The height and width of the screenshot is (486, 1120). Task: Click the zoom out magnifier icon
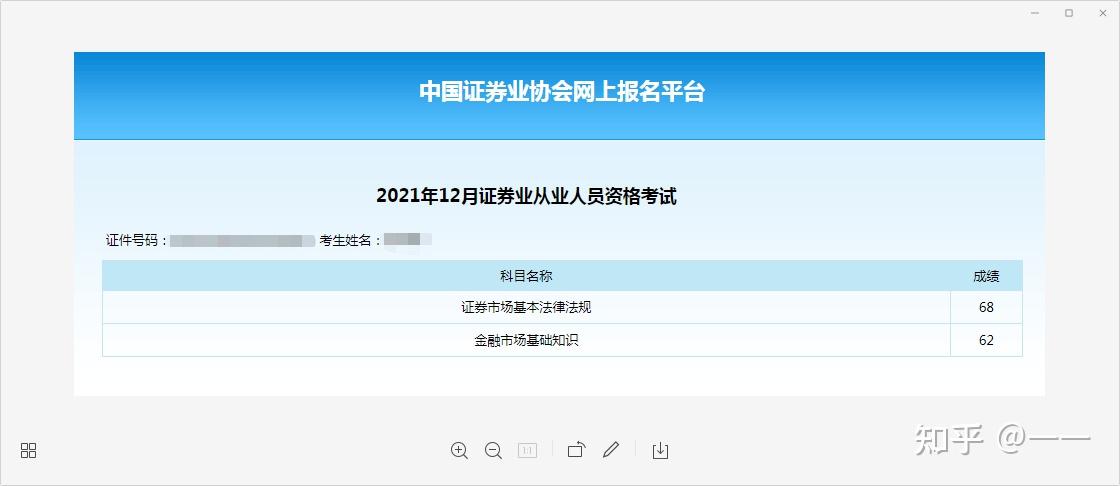pos(494,450)
